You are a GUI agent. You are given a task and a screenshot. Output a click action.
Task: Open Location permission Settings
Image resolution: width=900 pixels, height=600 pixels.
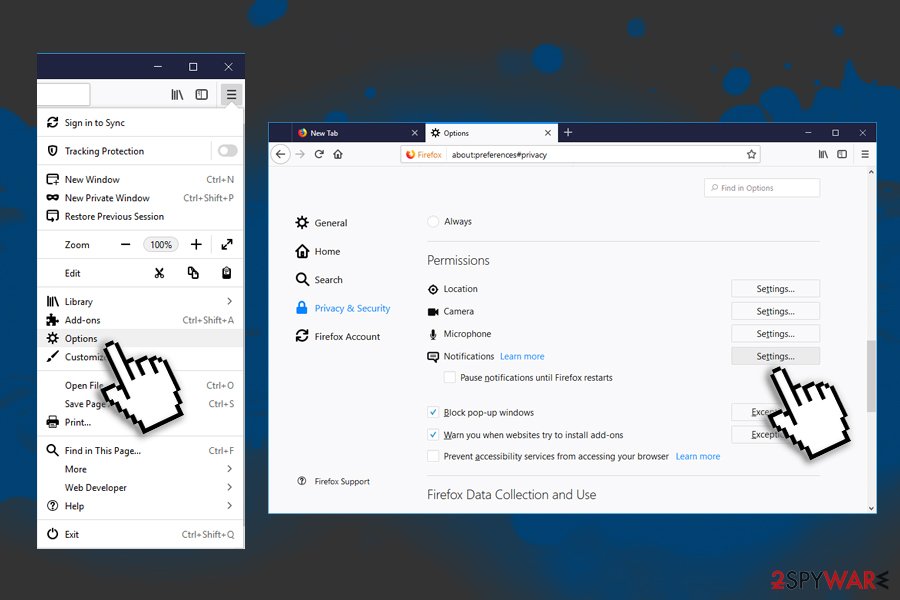[775, 289]
